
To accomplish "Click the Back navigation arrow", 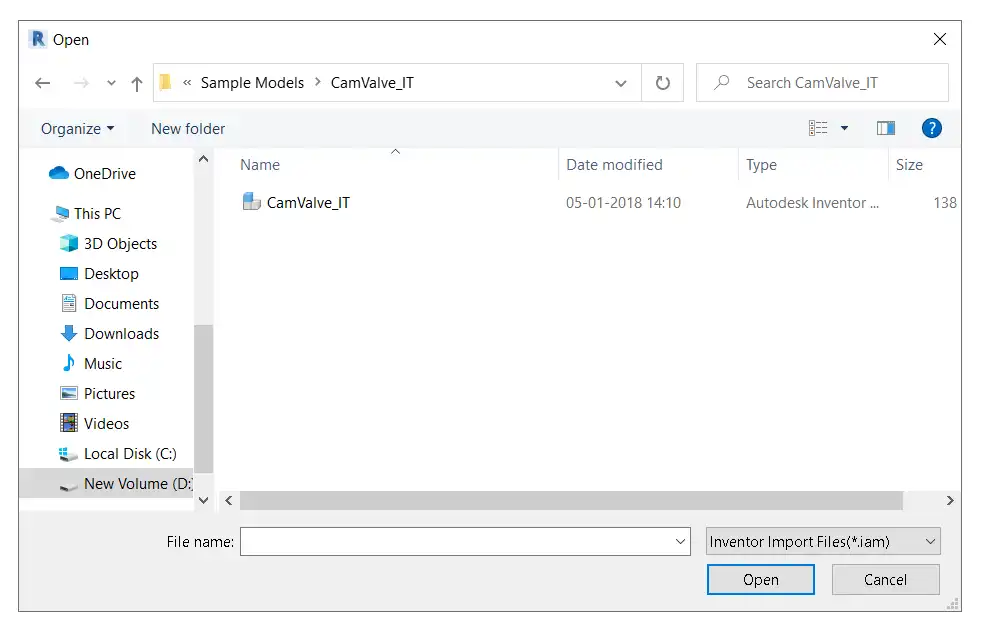I will click(42, 83).
